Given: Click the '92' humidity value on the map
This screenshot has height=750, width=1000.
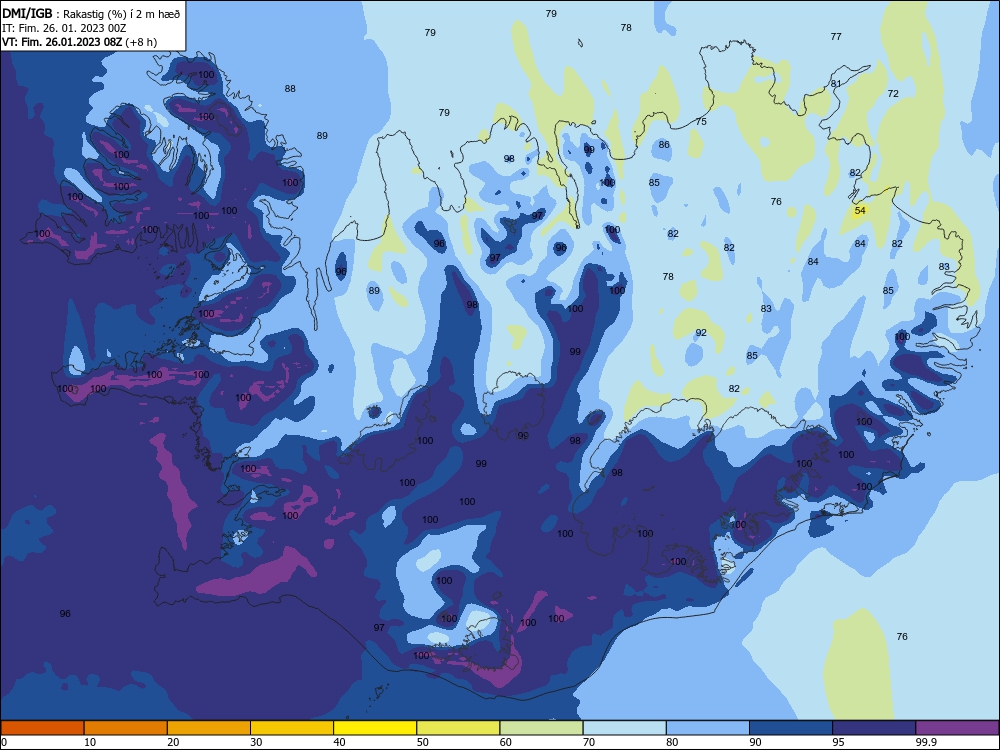Looking at the screenshot, I should click(701, 332).
